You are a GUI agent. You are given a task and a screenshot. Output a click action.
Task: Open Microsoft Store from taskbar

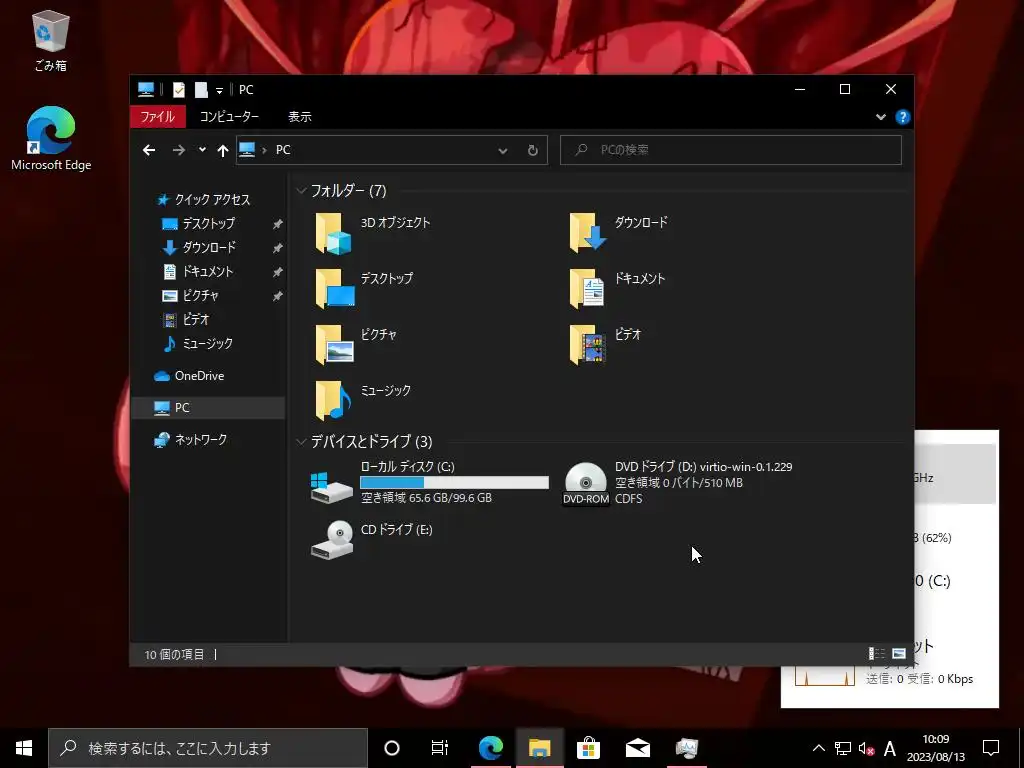[x=588, y=748]
